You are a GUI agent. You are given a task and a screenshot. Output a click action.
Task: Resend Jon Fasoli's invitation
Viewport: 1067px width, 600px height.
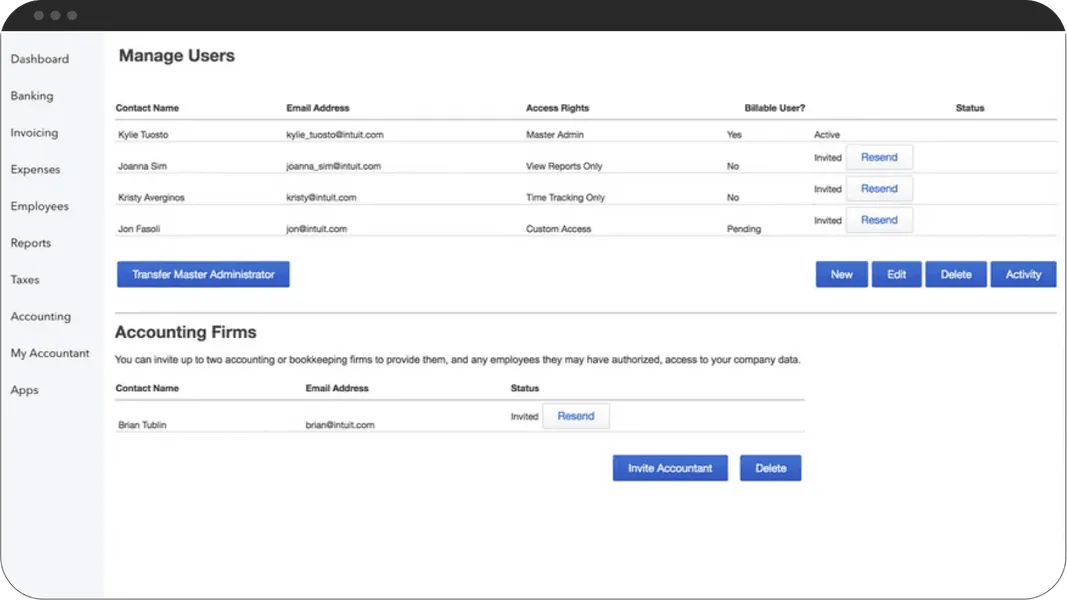point(879,220)
